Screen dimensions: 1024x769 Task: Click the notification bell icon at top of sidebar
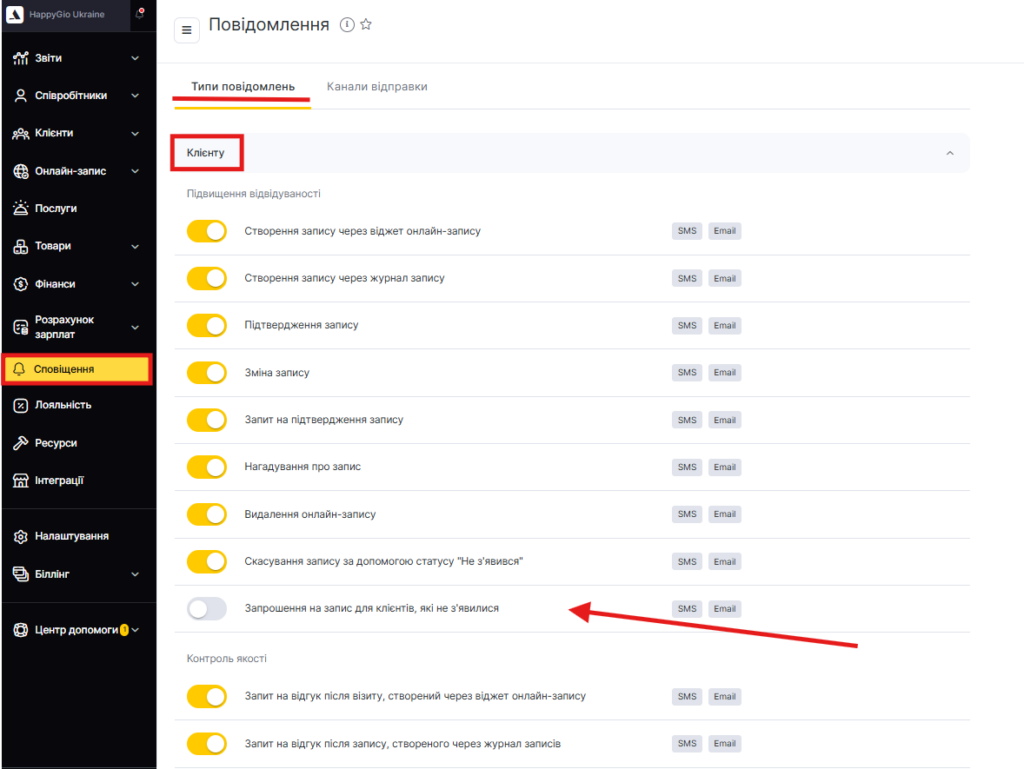(x=139, y=14)
